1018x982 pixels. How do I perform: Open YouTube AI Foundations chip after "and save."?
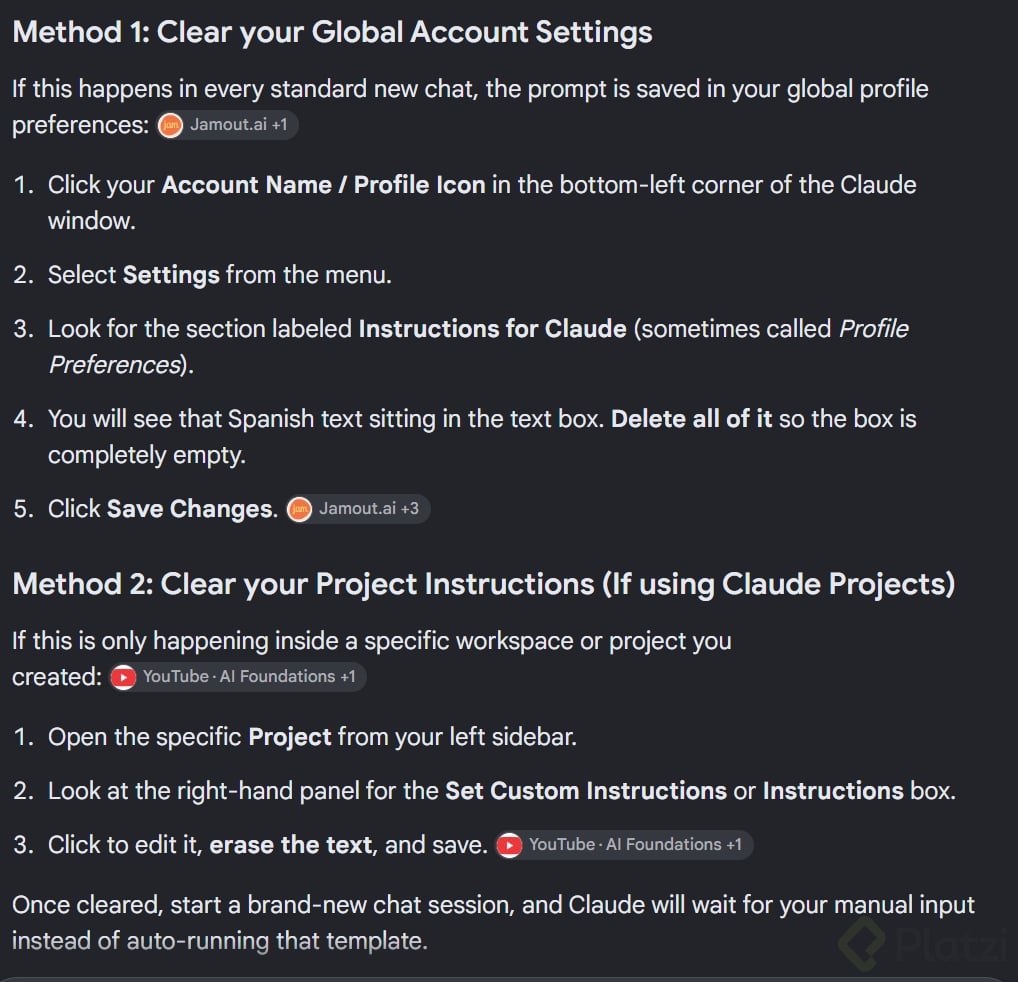[624, 845]
